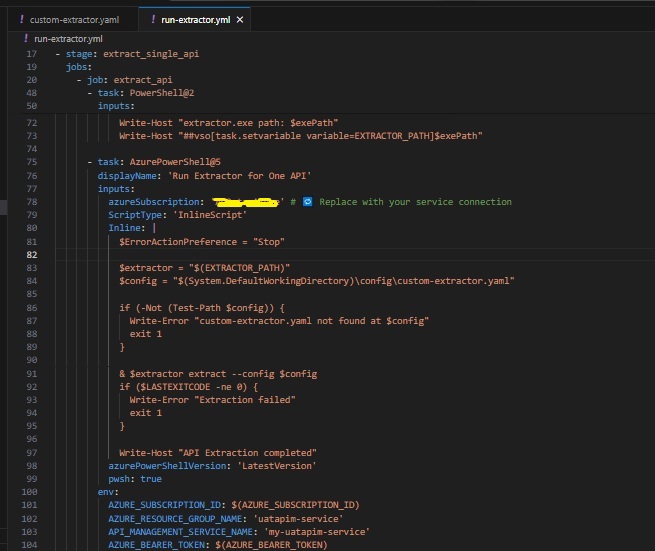Click AZURE_BEARER_TOKEN env line

tap(218, 545)
